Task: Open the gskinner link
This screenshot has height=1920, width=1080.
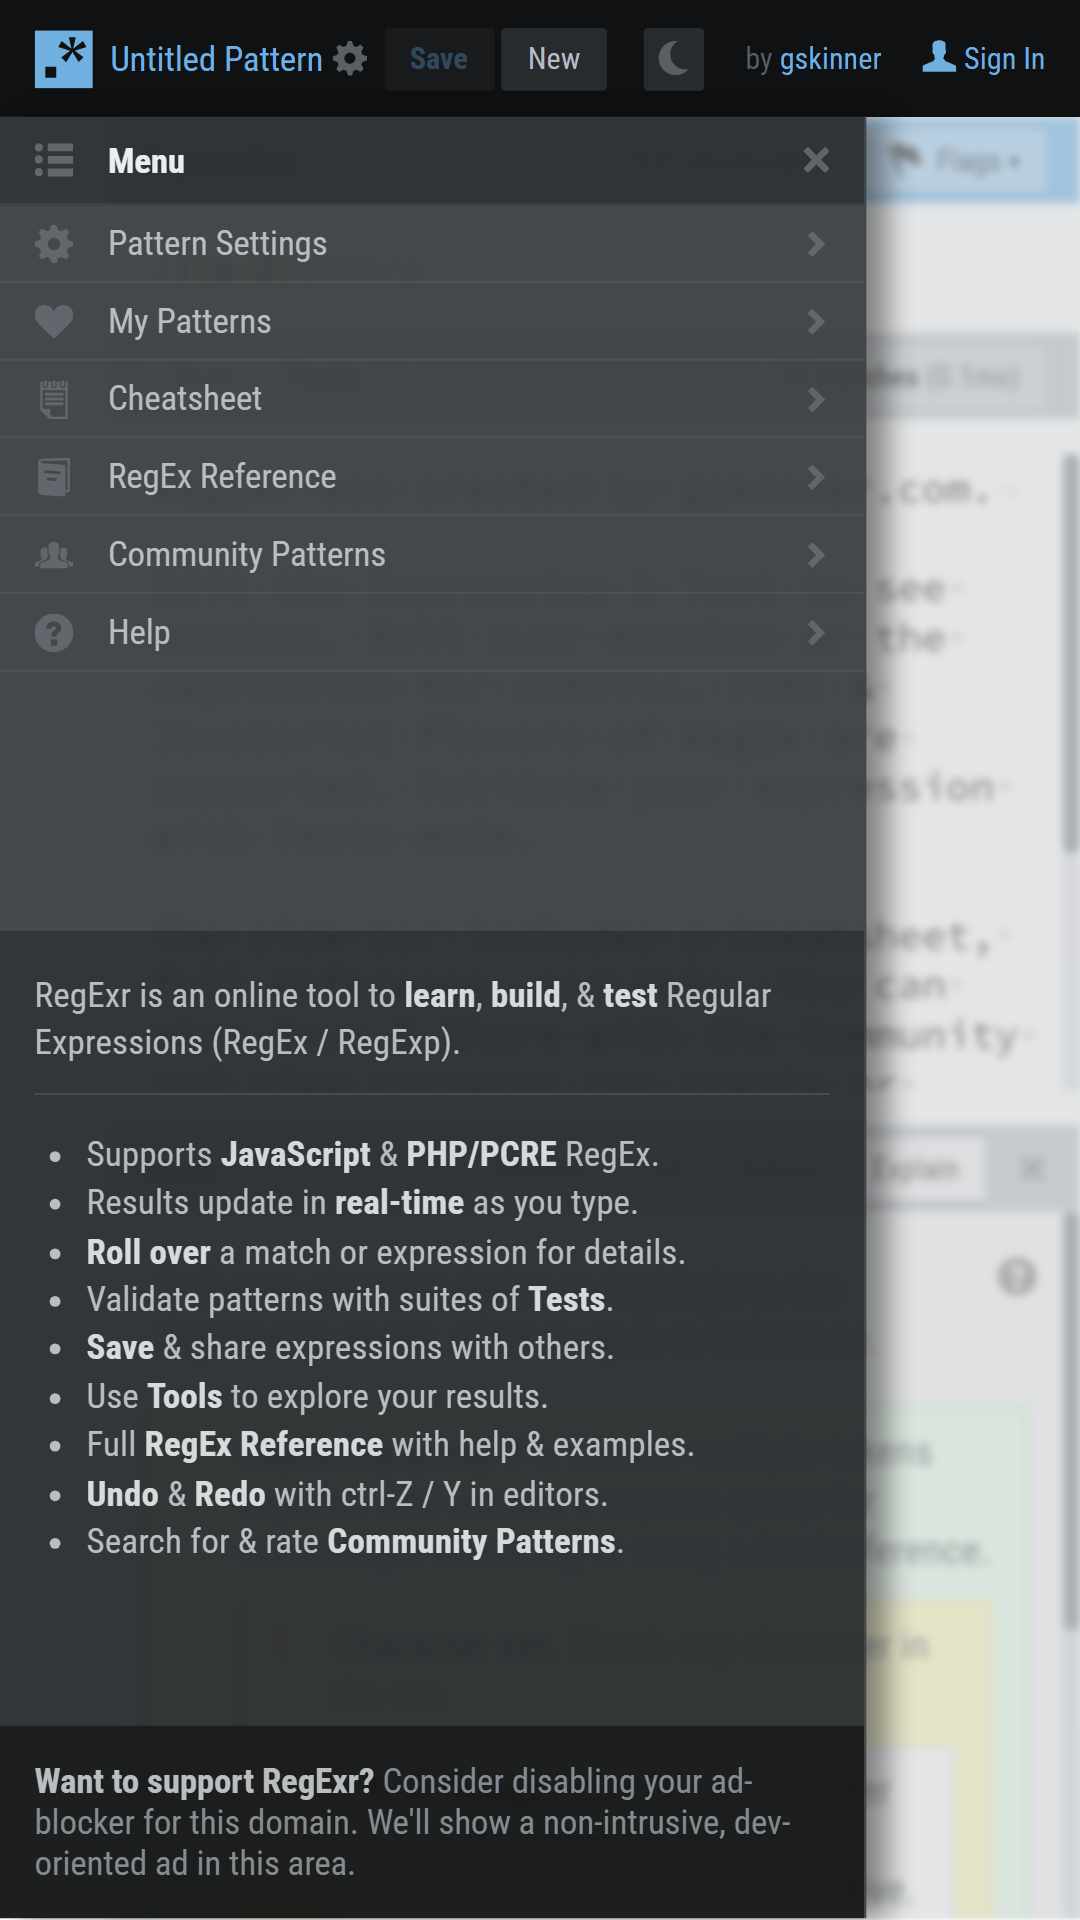Action: tap(830, 59)
